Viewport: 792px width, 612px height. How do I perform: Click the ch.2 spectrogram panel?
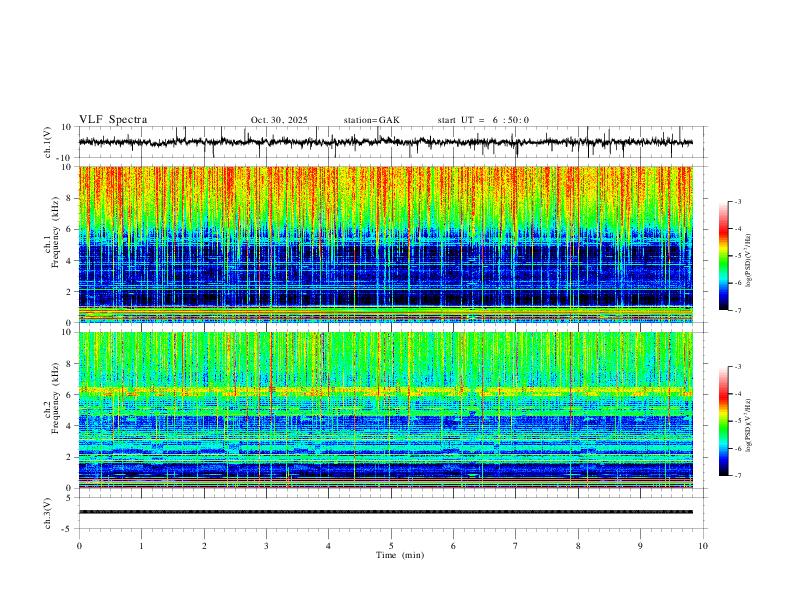pos(386,410)
